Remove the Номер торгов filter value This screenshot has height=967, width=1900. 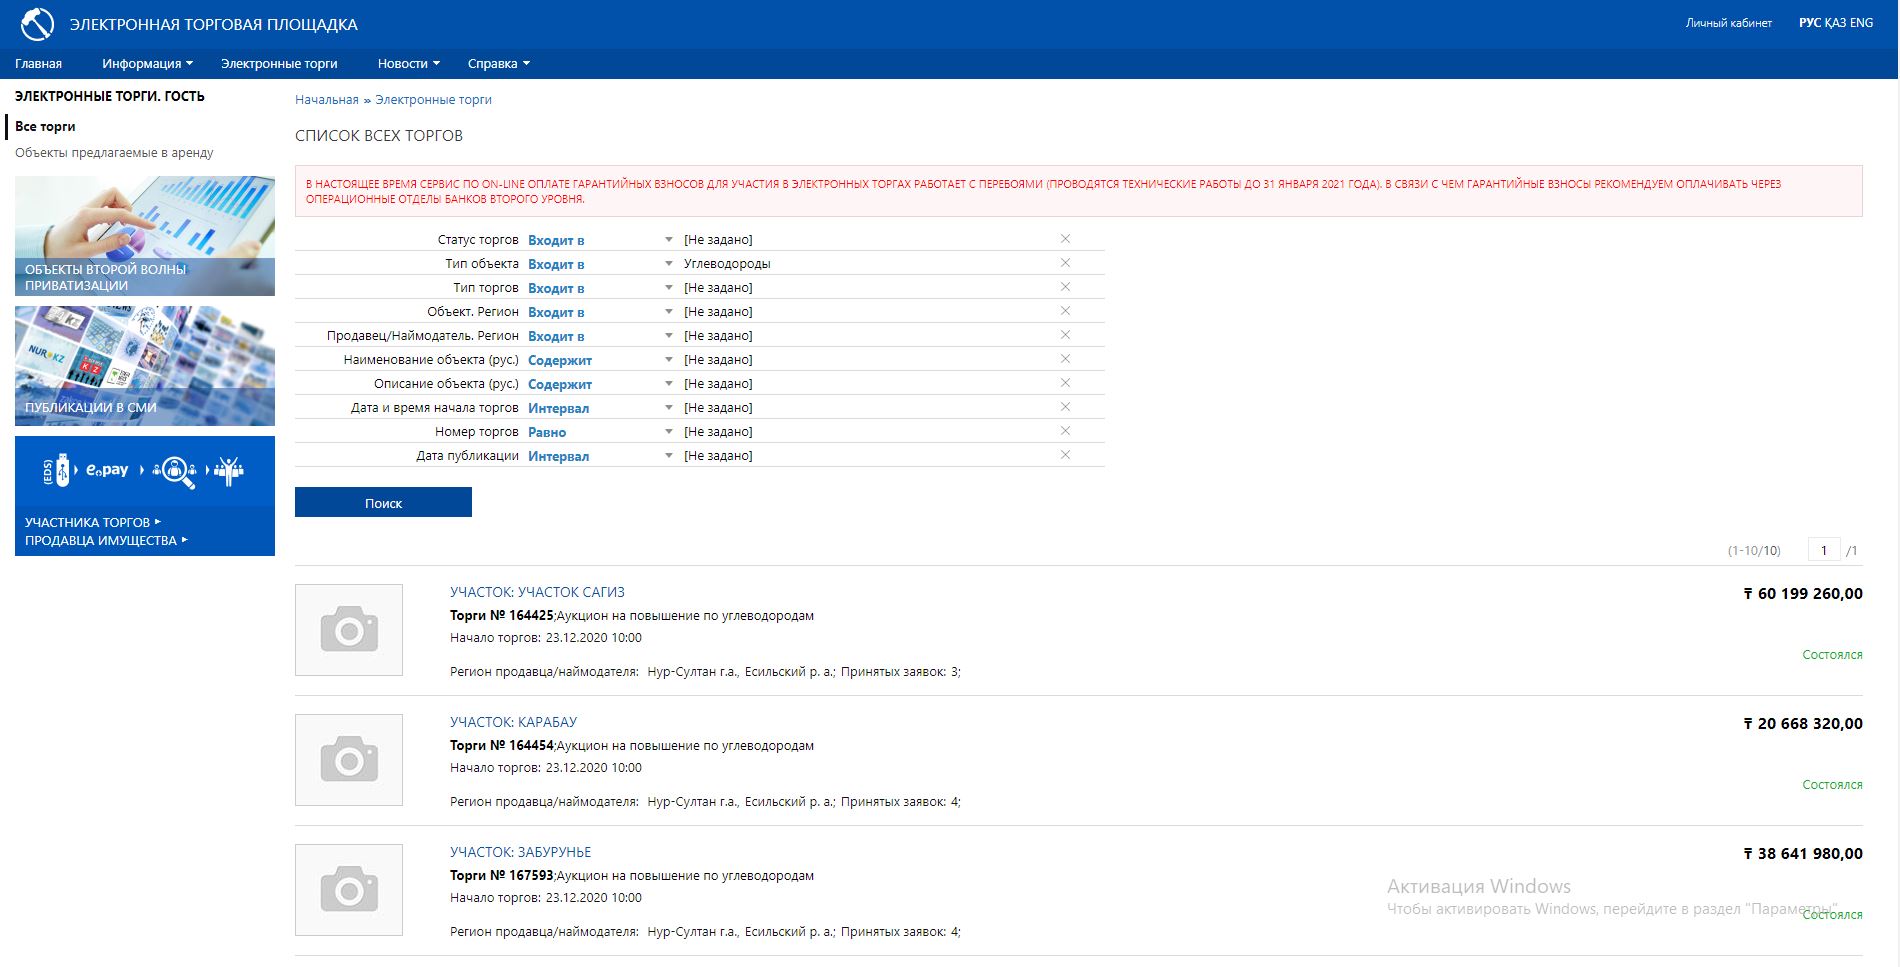coord(1065,431)
